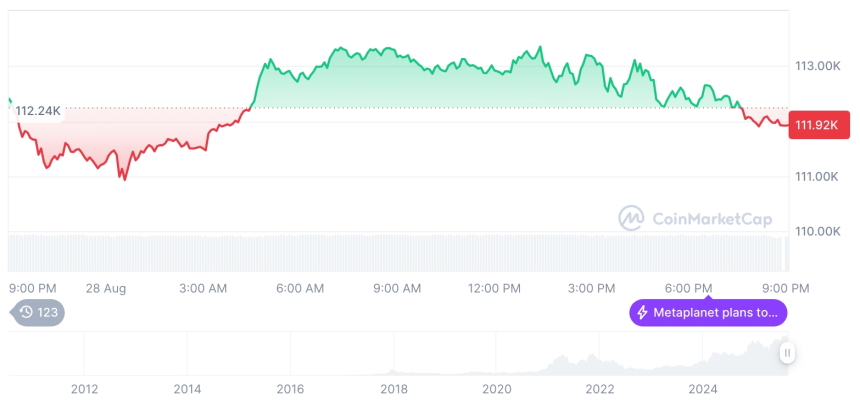
Task: Select year 2016 in the range navigator
Action: tap(290, 388)
